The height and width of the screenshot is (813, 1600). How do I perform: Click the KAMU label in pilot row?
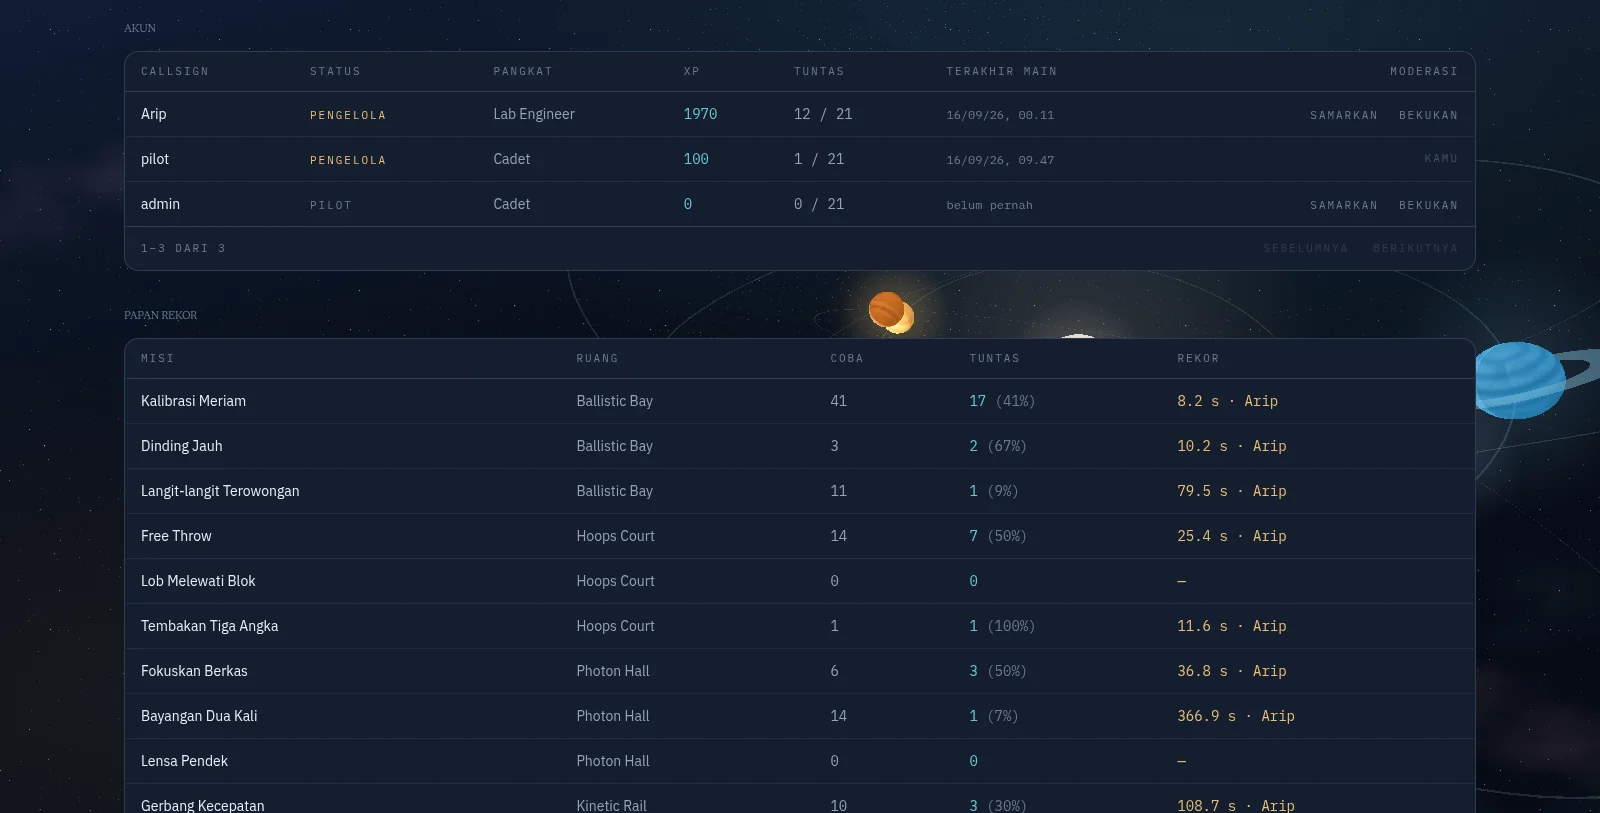point(1441,159)
